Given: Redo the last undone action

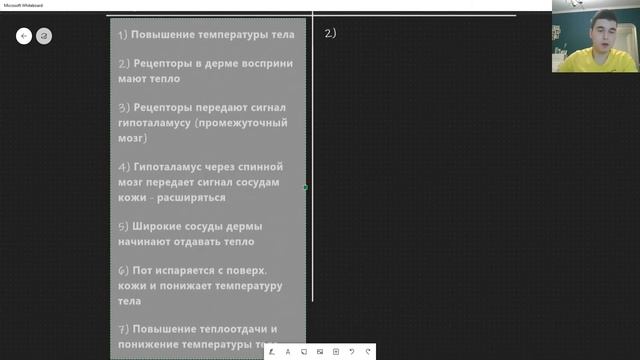Looking at the screenshot, I should click(368, 351).
